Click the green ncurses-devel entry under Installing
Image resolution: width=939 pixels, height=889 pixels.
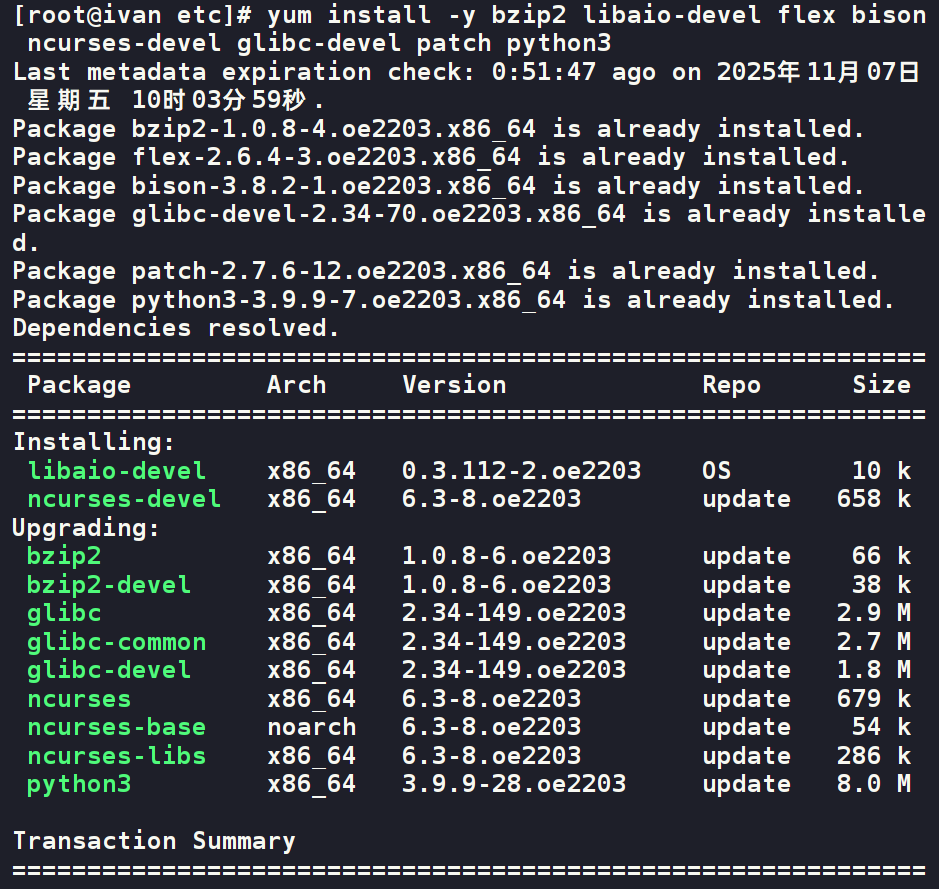[x=124, y=499]
